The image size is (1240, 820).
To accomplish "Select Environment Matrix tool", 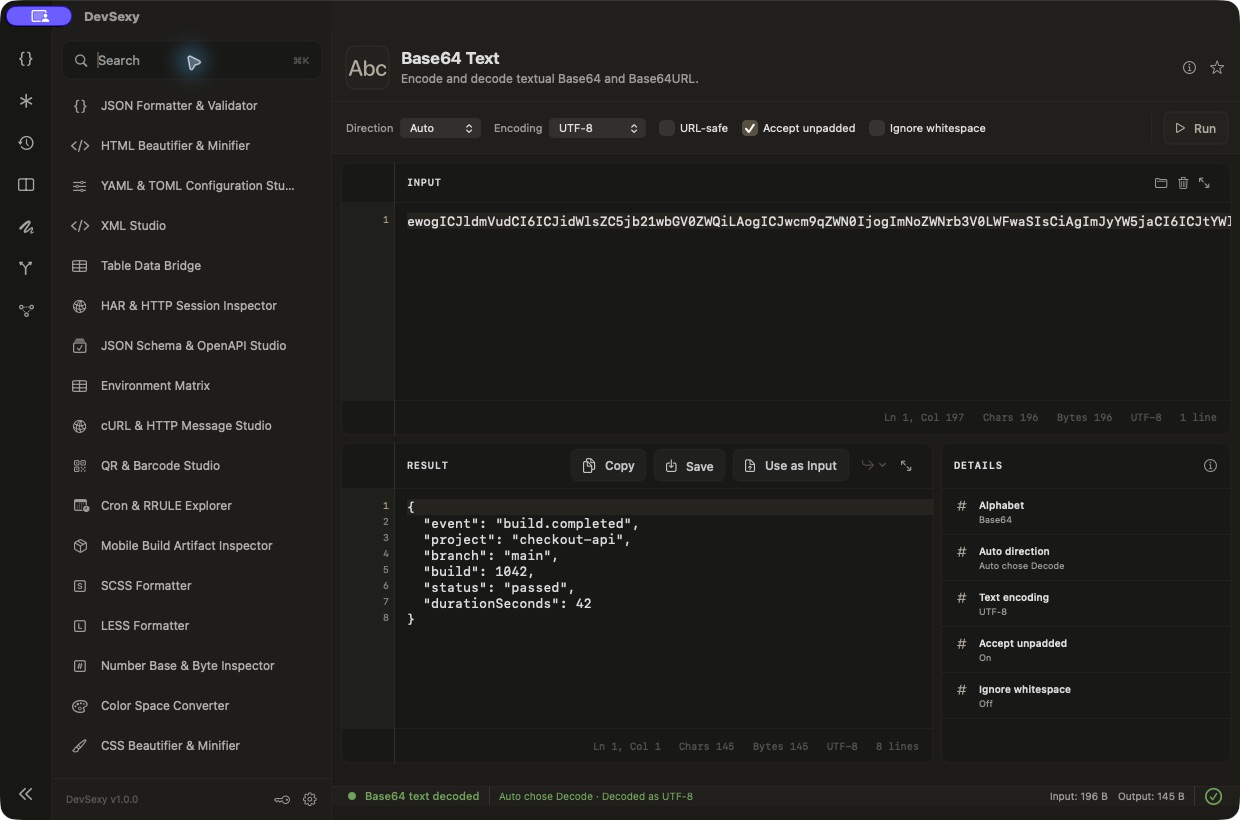I will (x=191, y=386).
